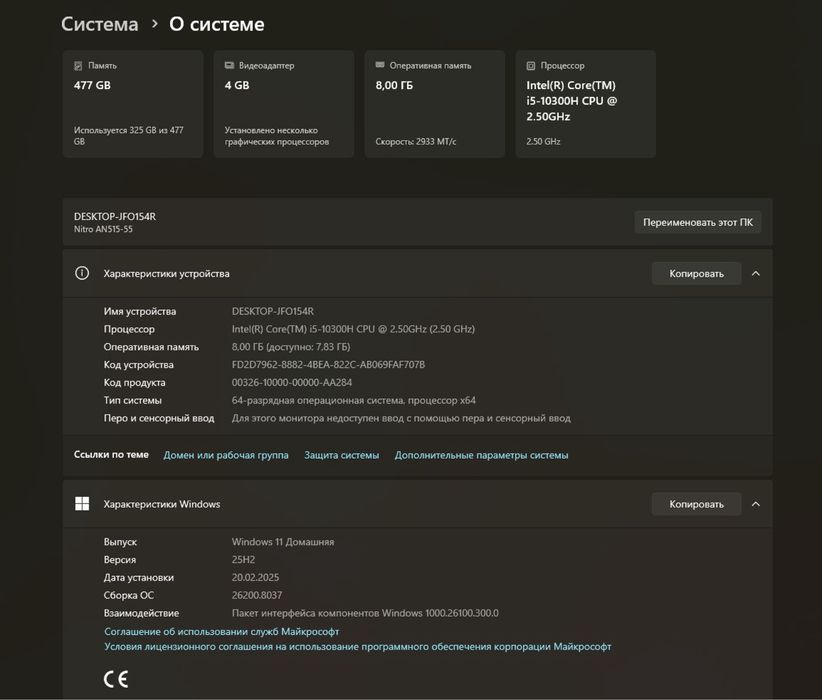Click the OS build value 26200.8037
The width and height of the screenshot is (822, 700).
coord(257,595)
